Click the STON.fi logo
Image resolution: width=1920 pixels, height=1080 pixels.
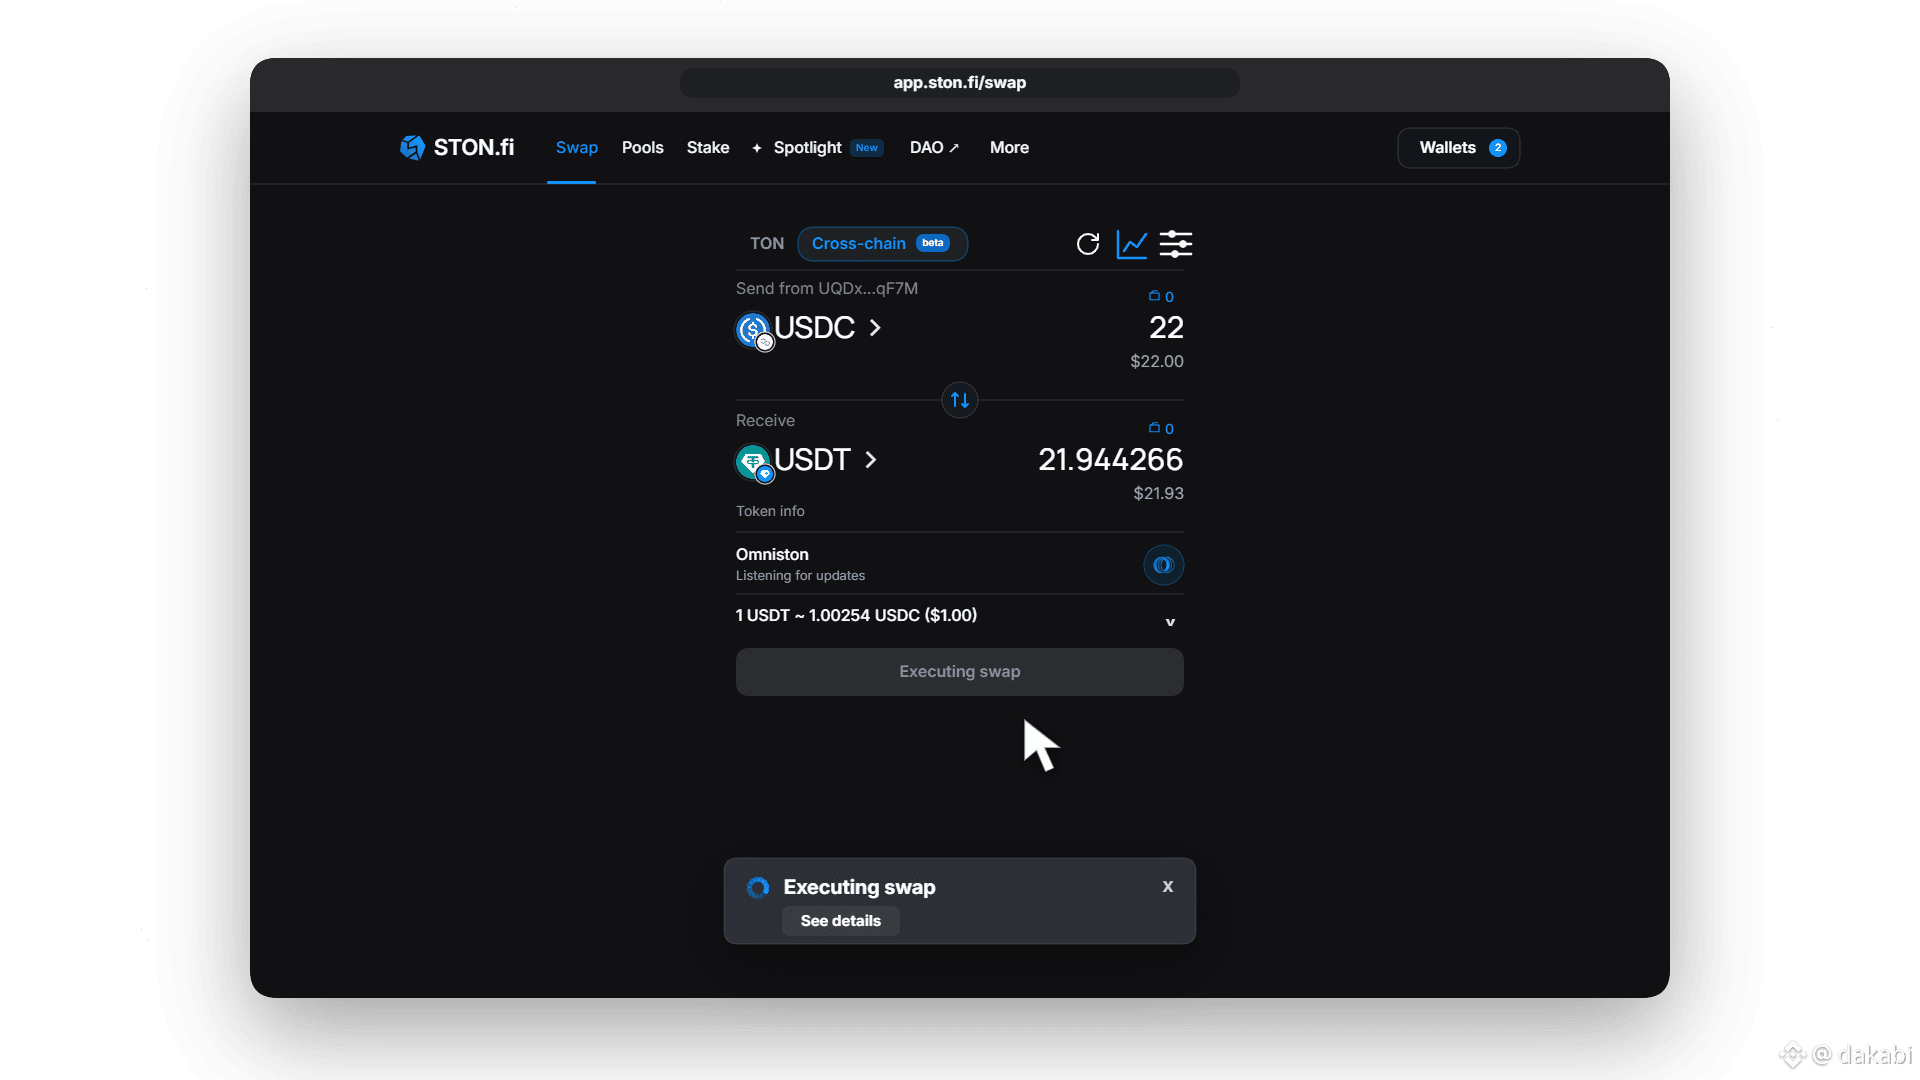[x=457, y=148]
